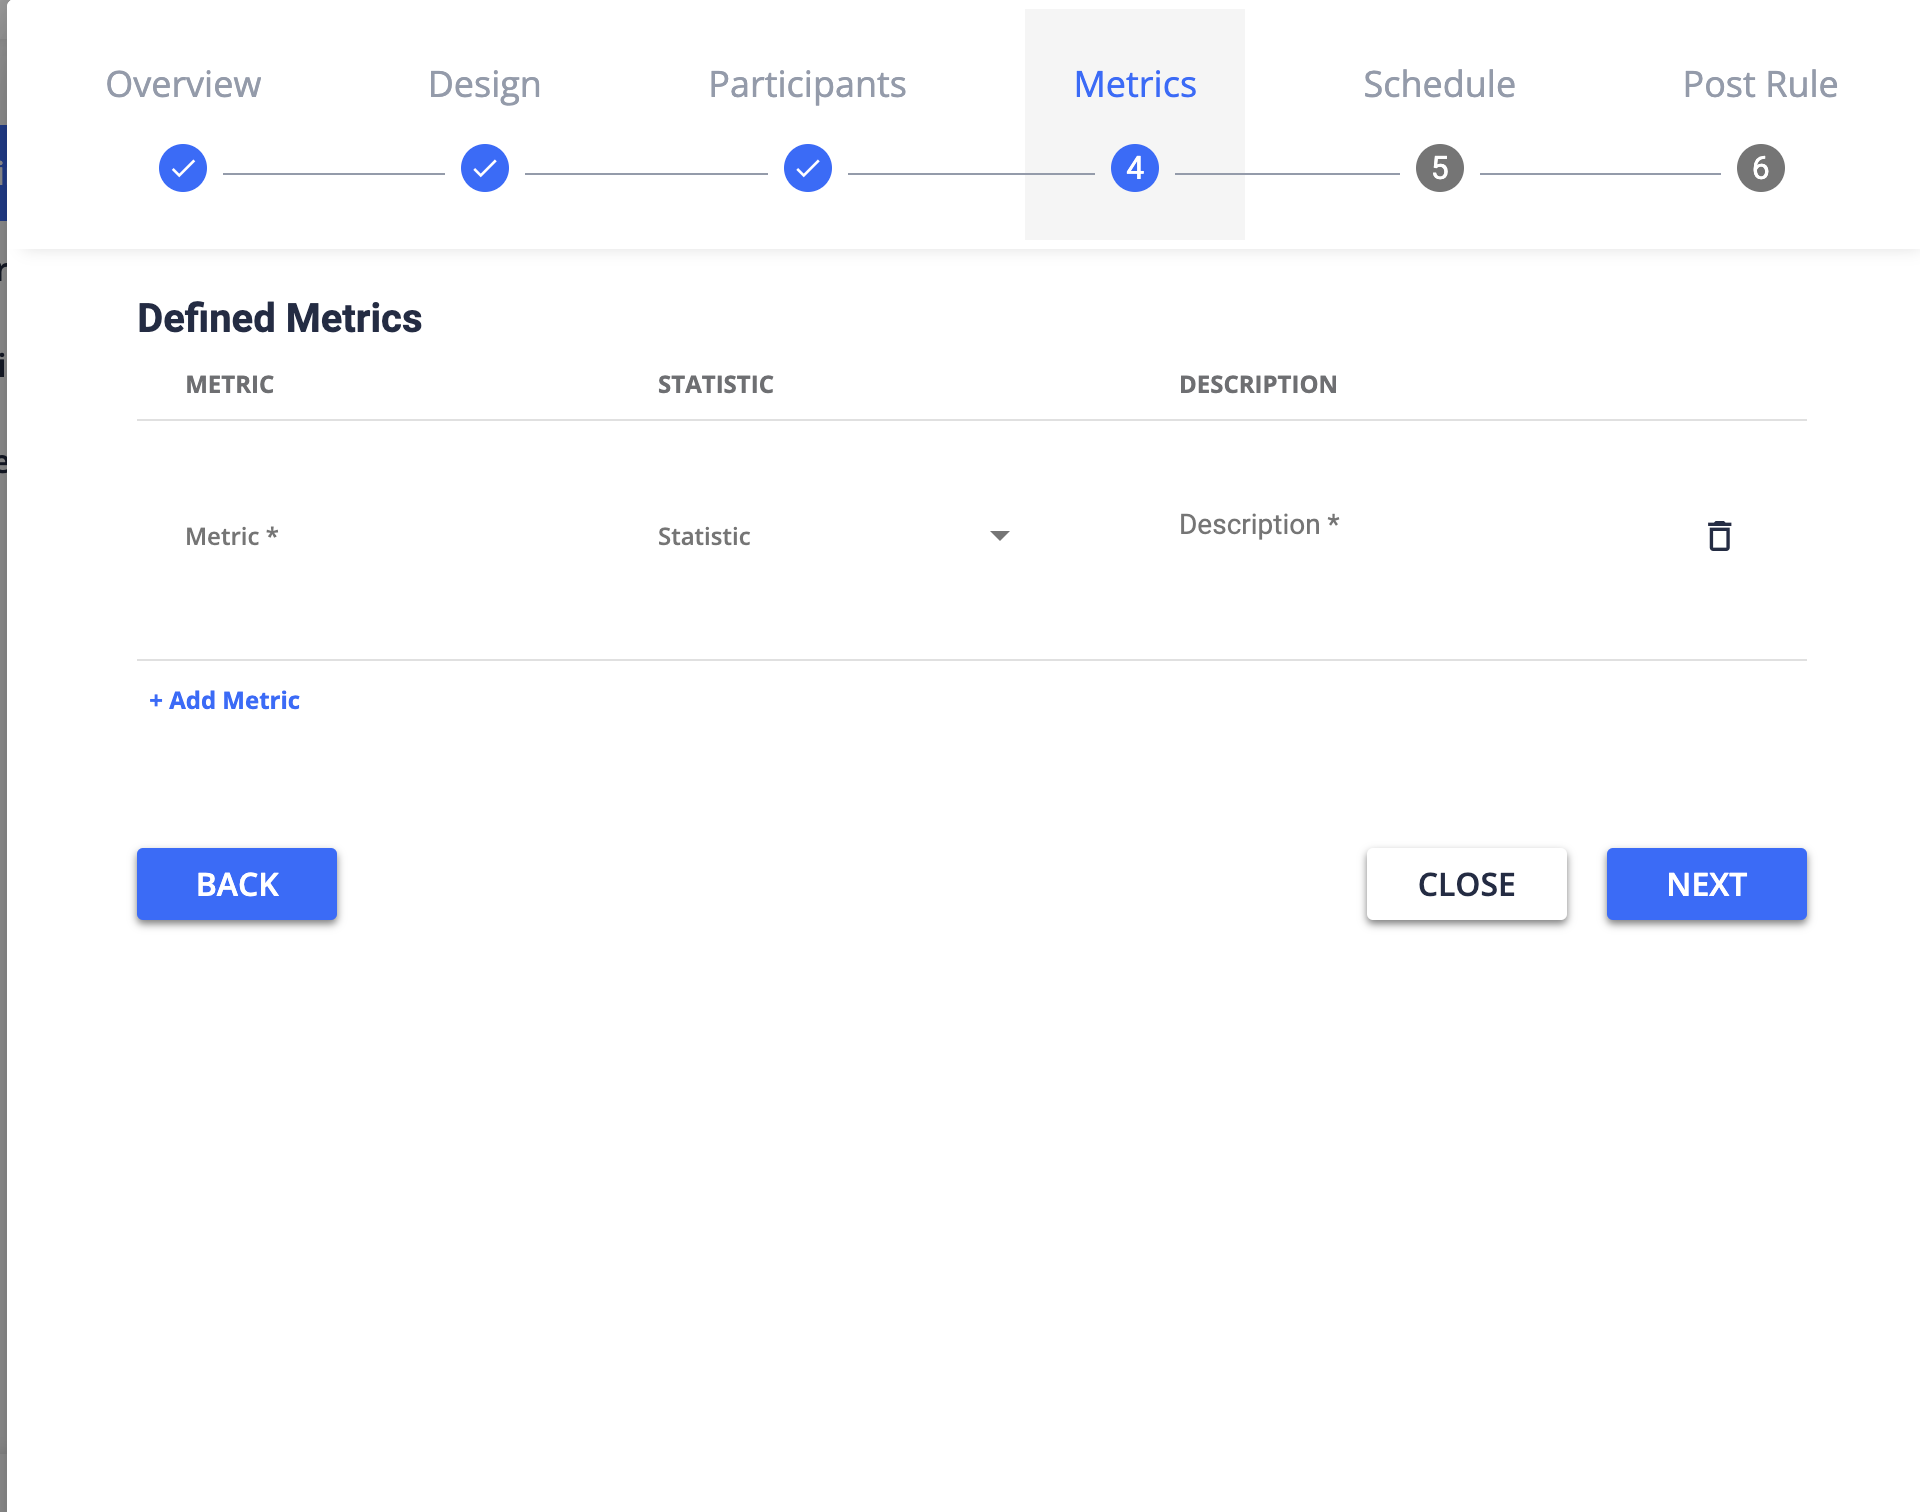Click the highlighted step 4 circle

coord(1135,168)
